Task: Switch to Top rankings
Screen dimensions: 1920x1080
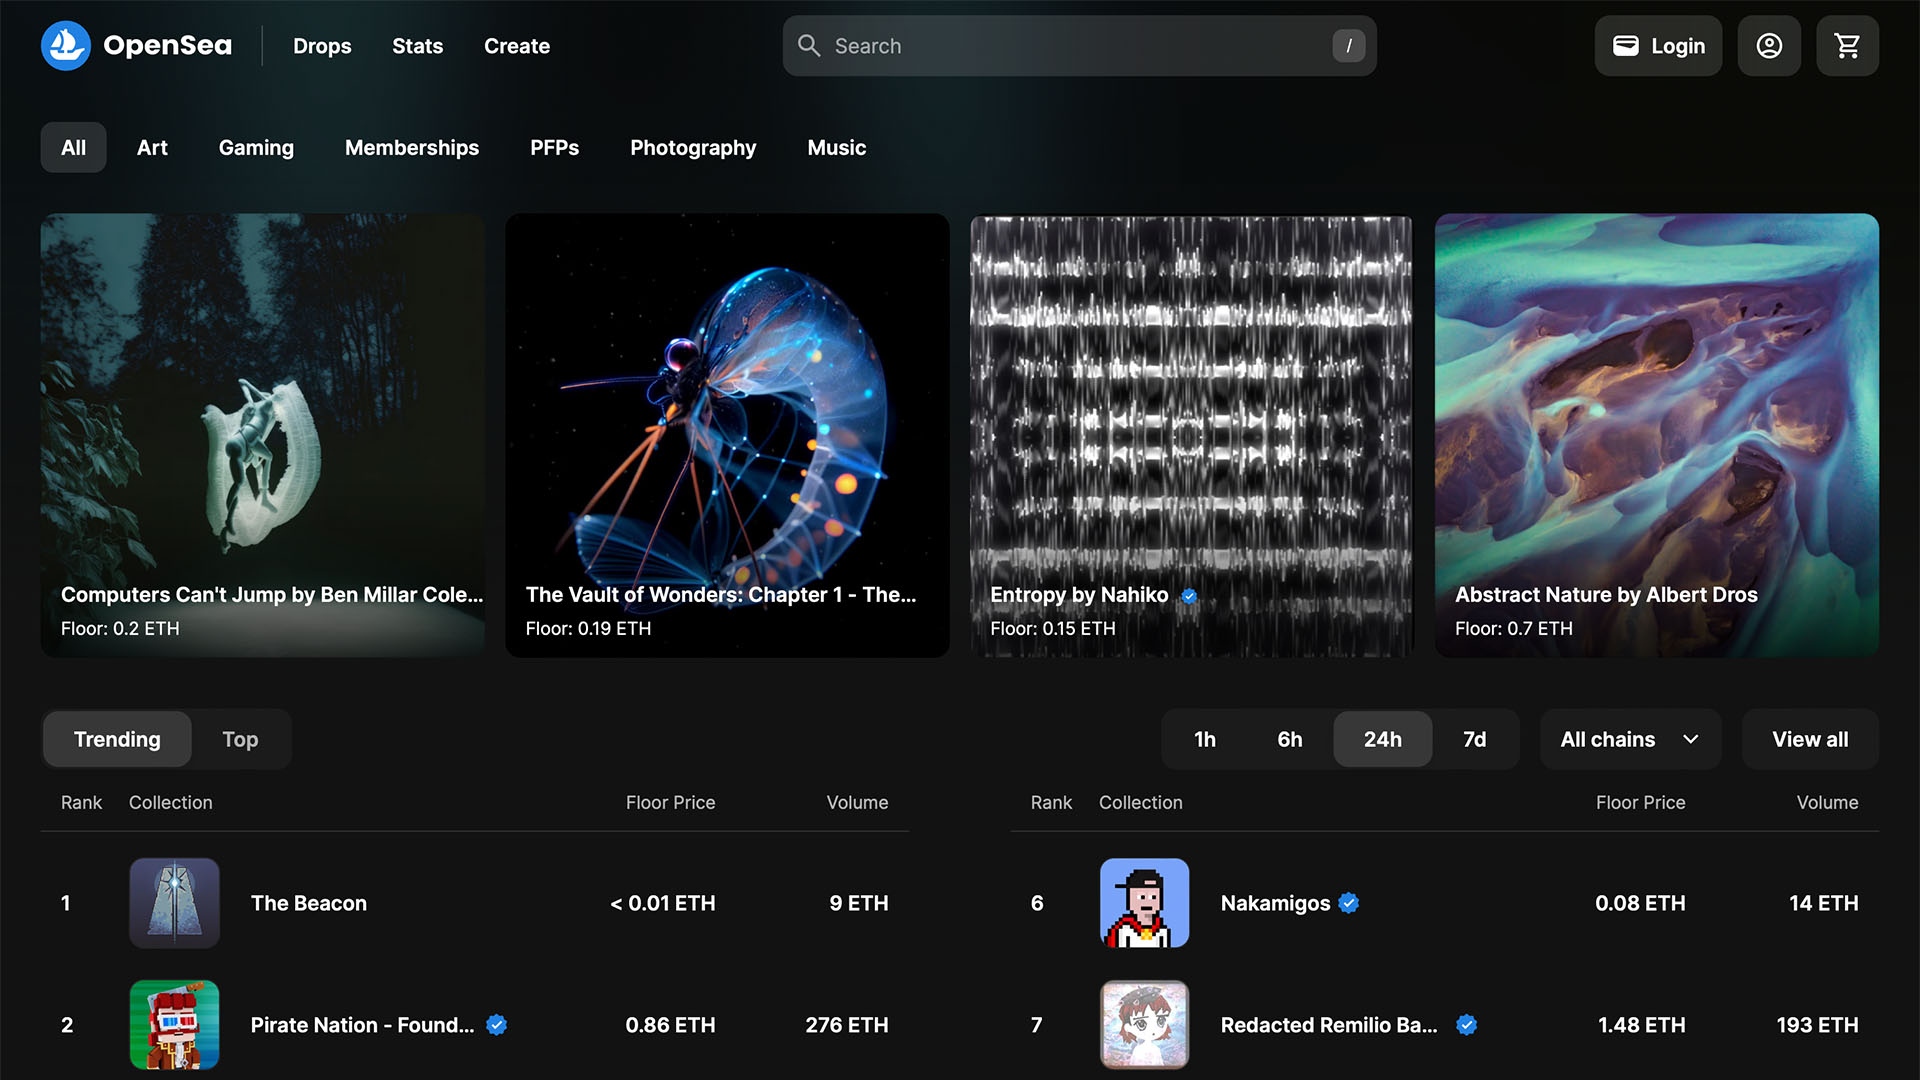Action: [x=240, y=739]
